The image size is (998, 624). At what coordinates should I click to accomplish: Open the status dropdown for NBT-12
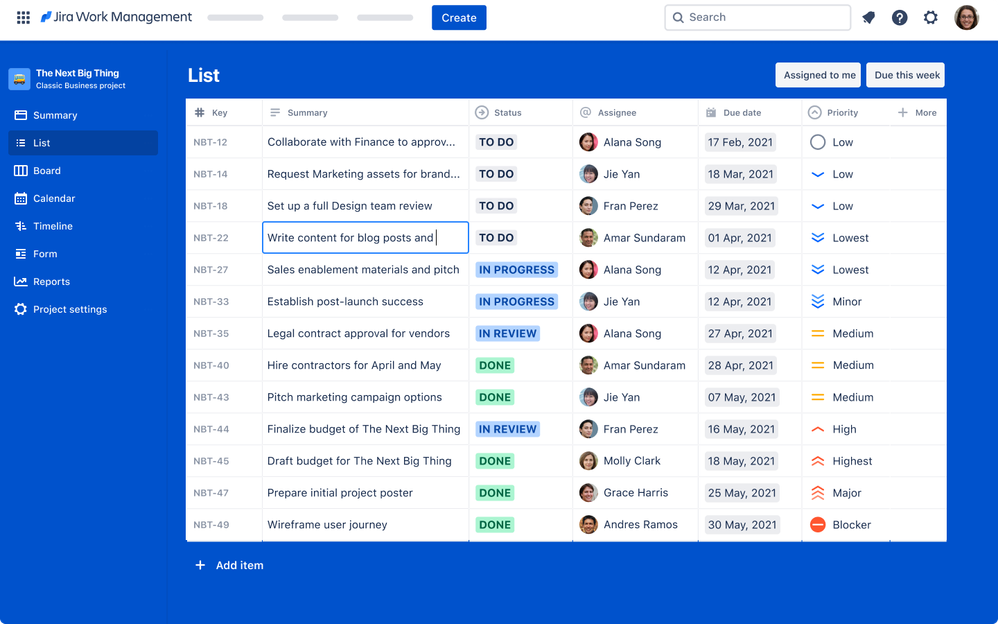[x=494, y=142]
